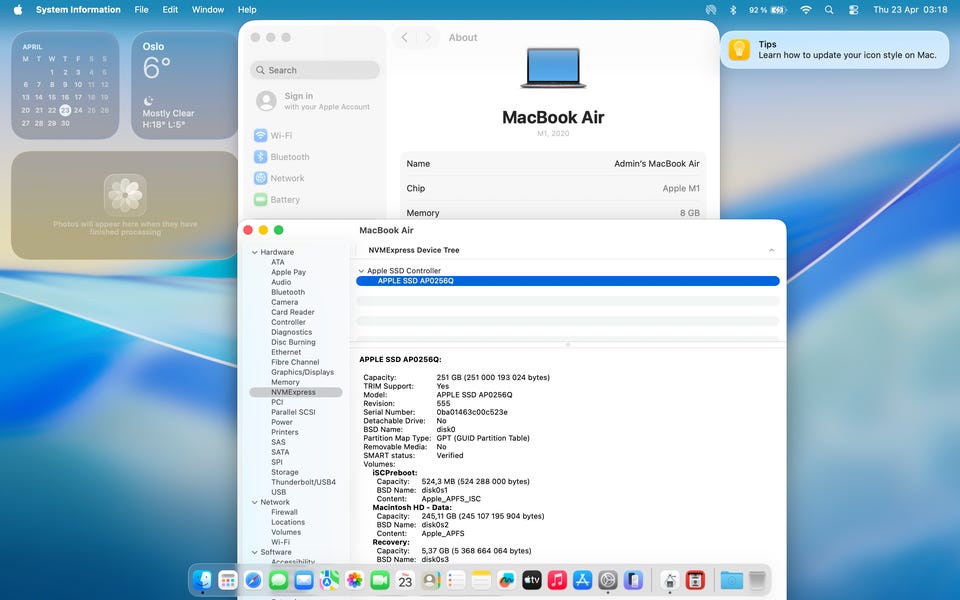Launch Freeform from the Dock
The image size is (960, 600).
(x=506, y=579)
